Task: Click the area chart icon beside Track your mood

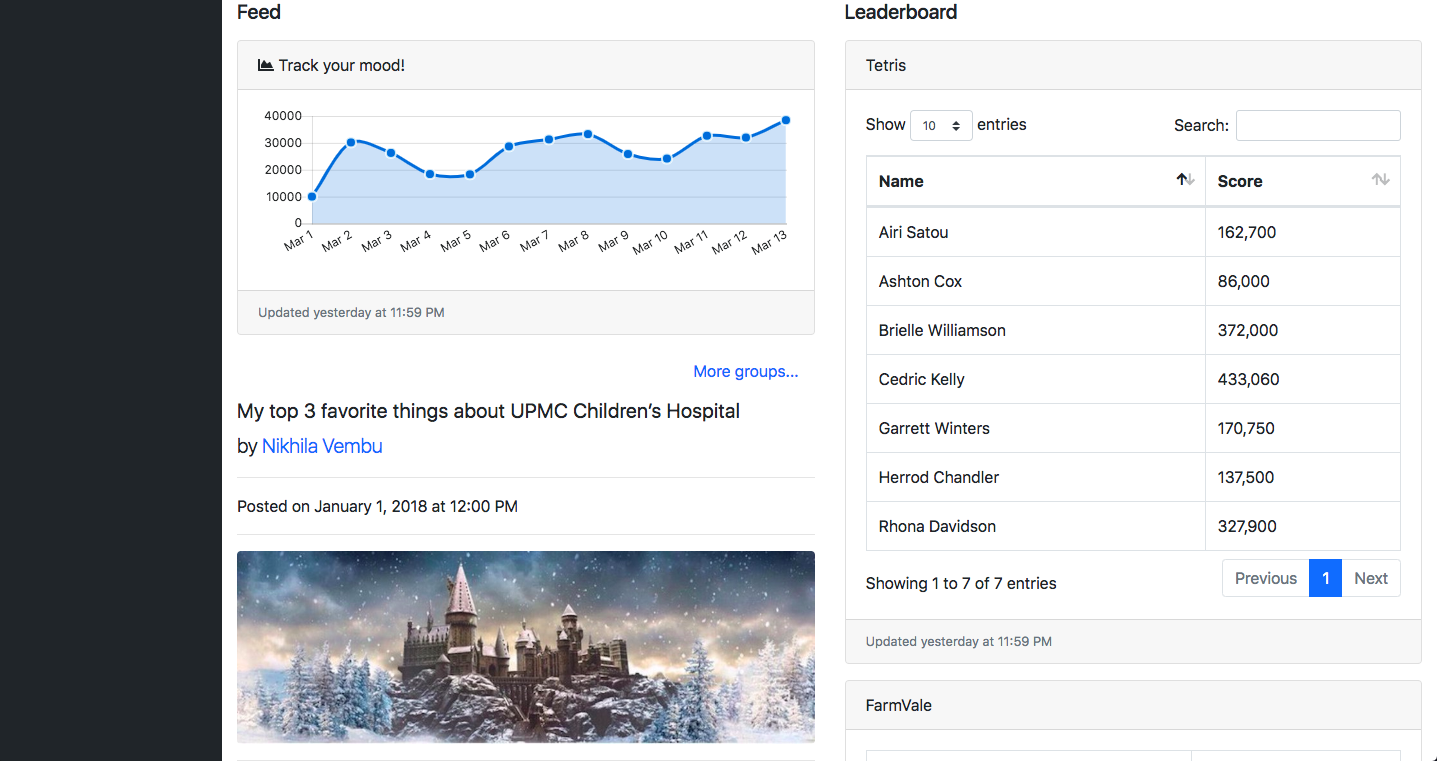Action: tap(265, 65)
